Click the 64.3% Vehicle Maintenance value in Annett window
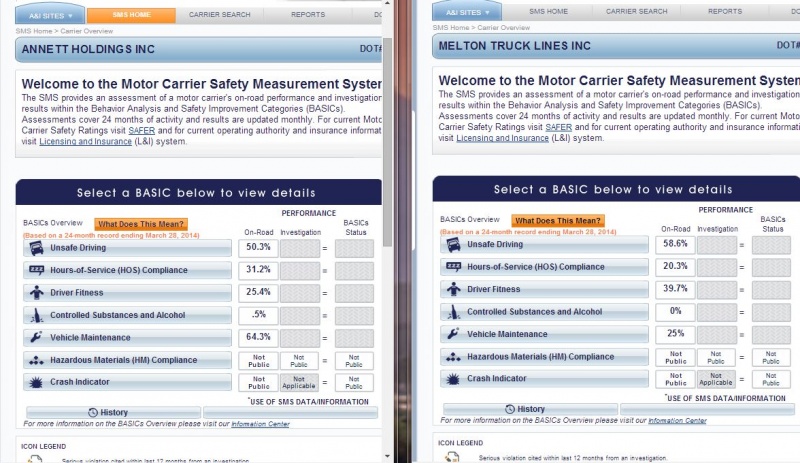This screenshot has width=800, height=463. 258,337
